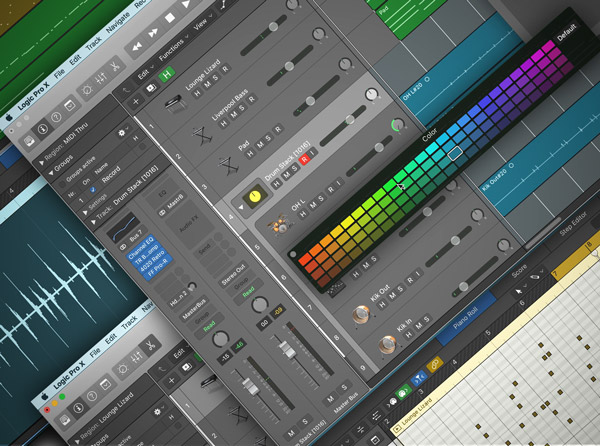Screen dimensions: 600x446
Task: Collapse the Groups section triangle
Action: [51, 173]
